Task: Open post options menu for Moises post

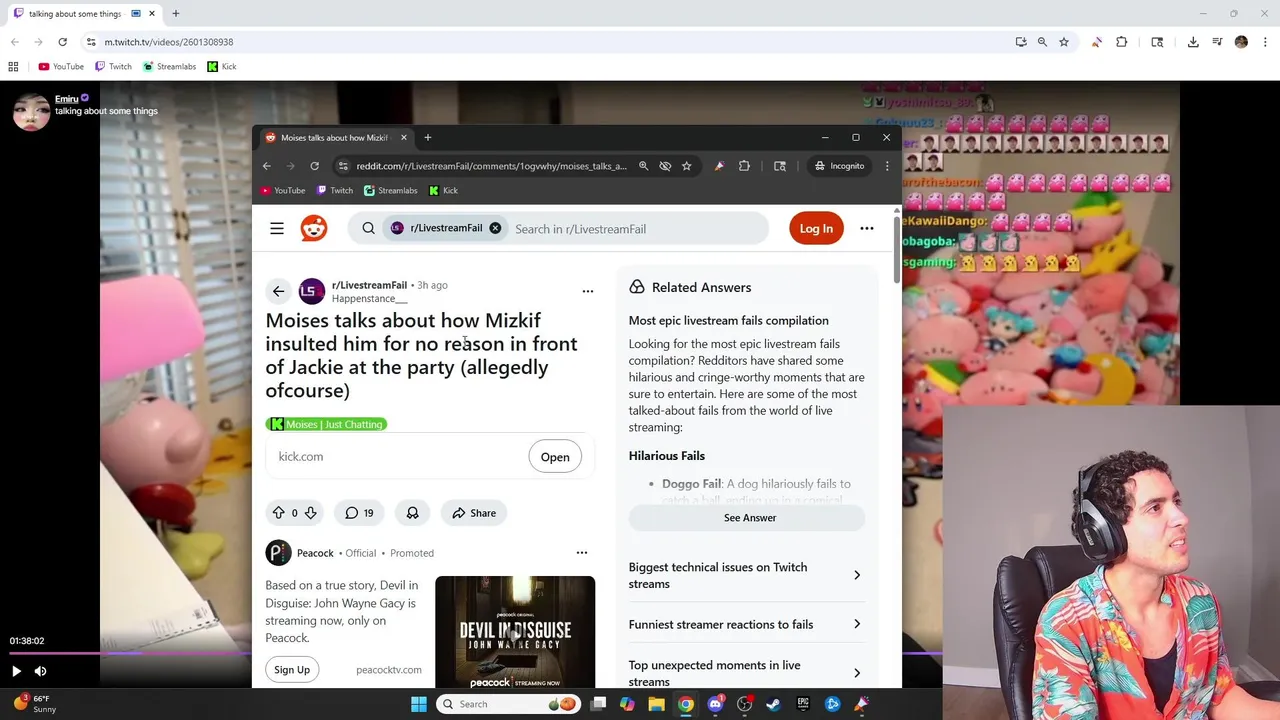Action: pyautogui.click(x=588, y=291)
